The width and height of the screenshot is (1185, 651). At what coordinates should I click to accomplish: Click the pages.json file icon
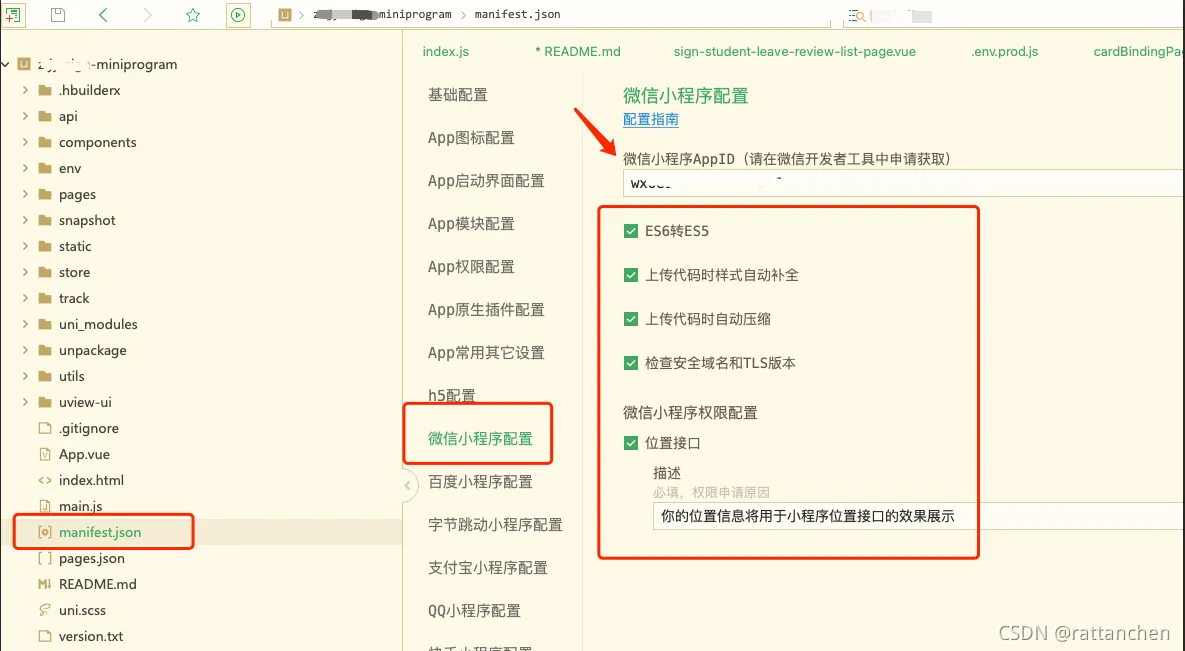click(x=45, y=558)
